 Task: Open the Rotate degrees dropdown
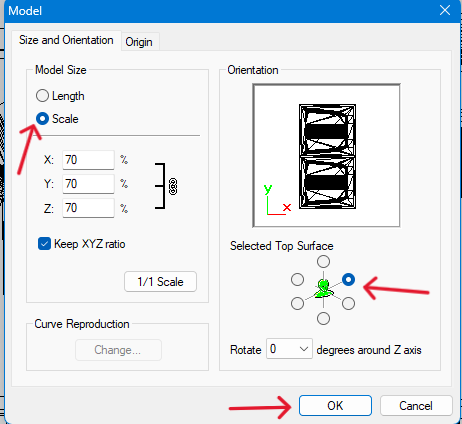(289, 349)
